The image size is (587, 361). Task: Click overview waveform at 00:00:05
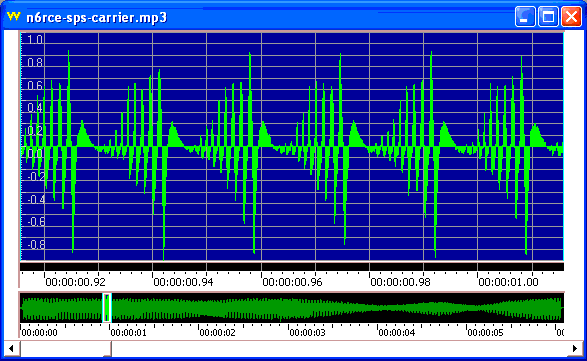pos(467,308)
